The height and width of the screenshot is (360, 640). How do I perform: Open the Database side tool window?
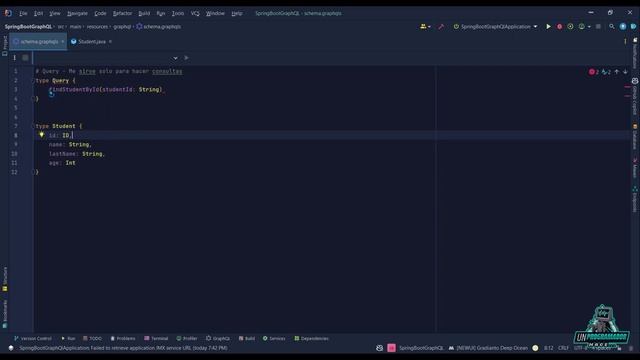(635, 137)
